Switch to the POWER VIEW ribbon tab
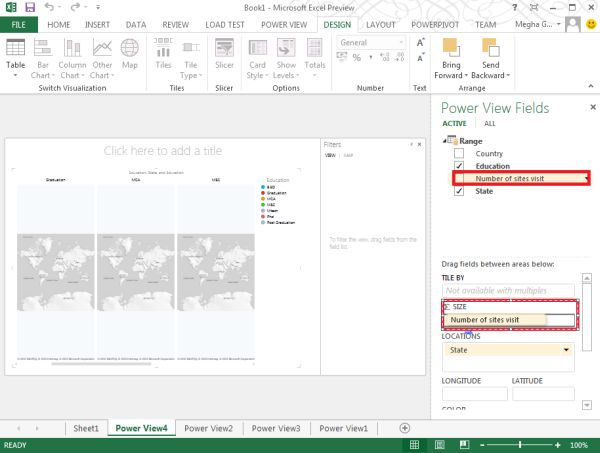 coord(284,24)
